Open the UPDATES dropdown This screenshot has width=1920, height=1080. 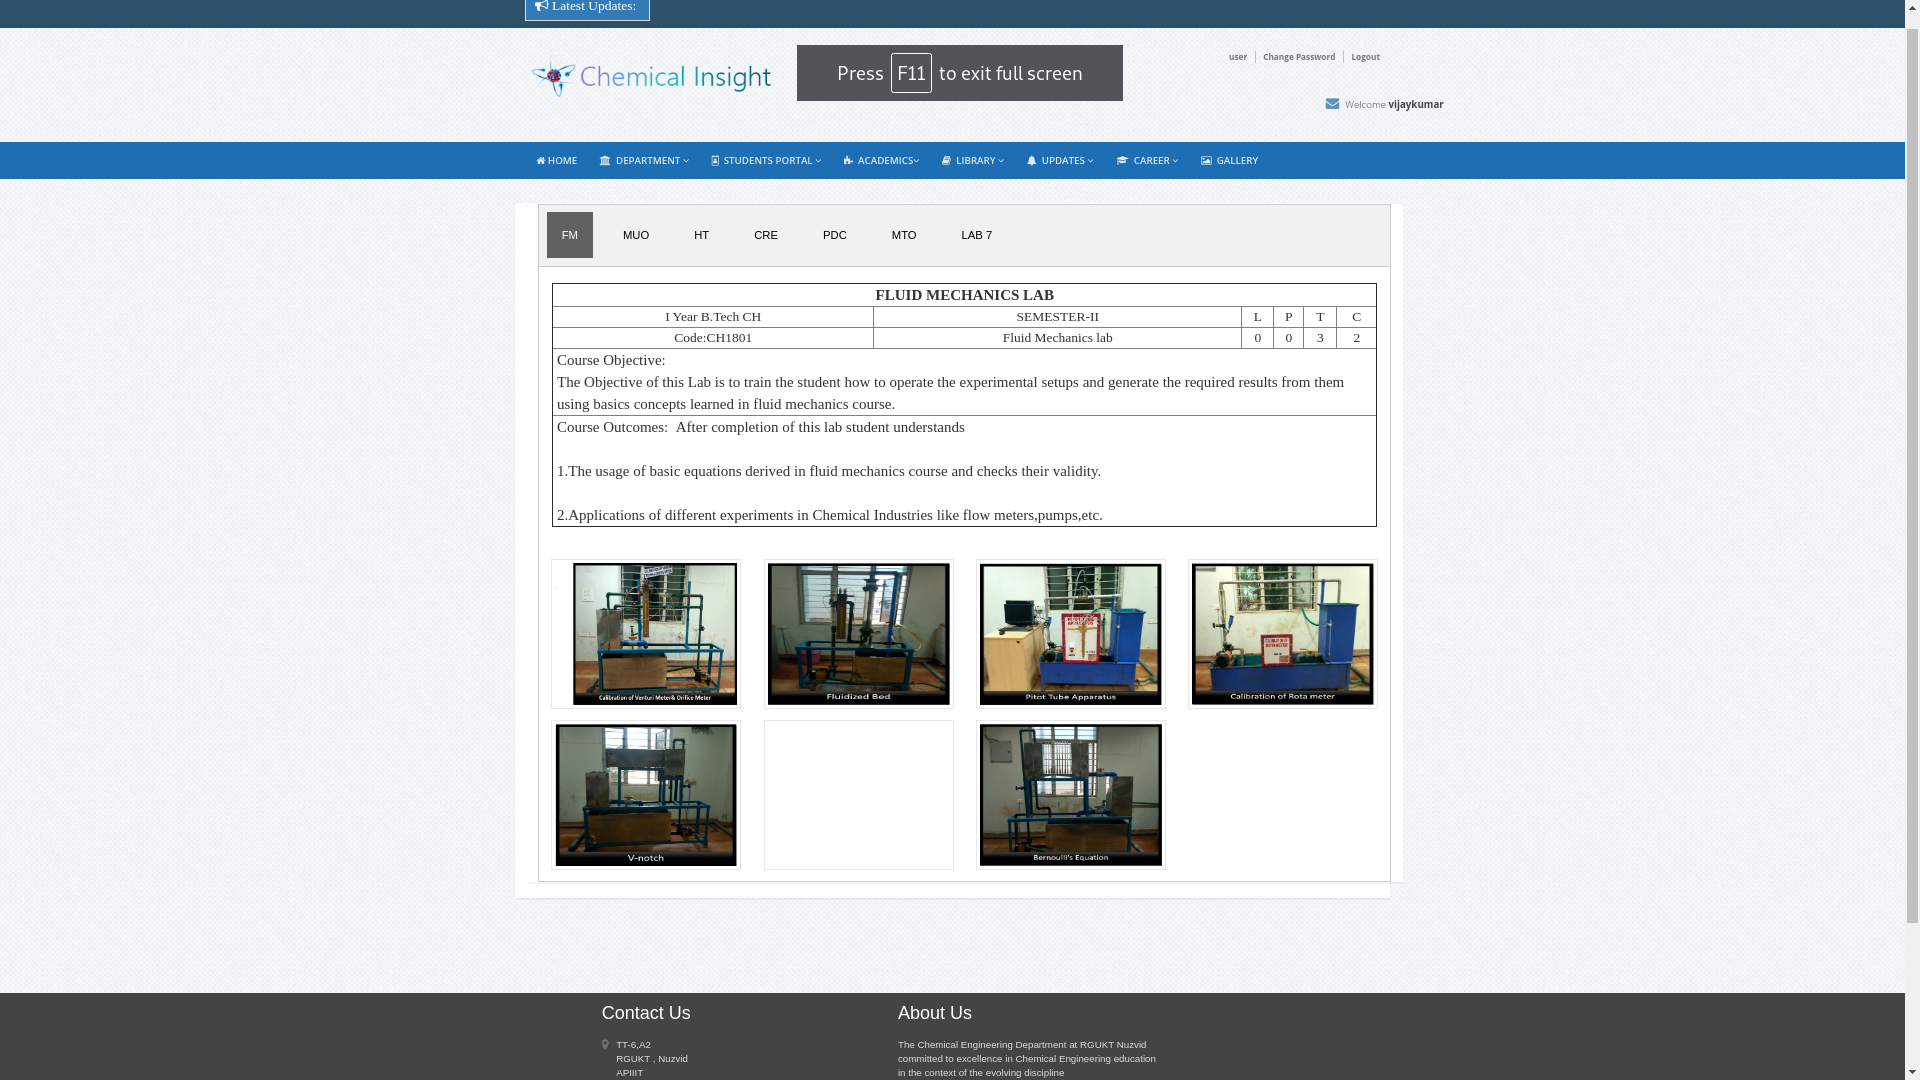pyautogui.click(x=1060, y=161)
